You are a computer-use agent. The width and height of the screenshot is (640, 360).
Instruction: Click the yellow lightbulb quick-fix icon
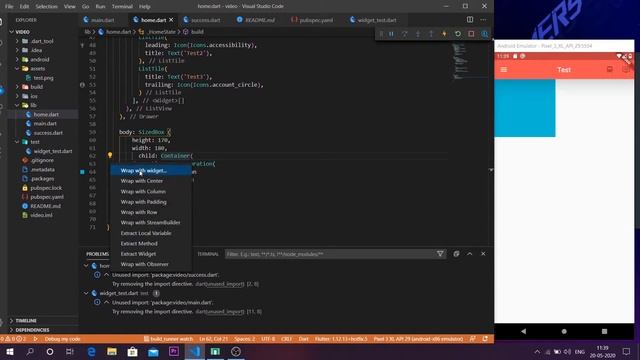110,155
